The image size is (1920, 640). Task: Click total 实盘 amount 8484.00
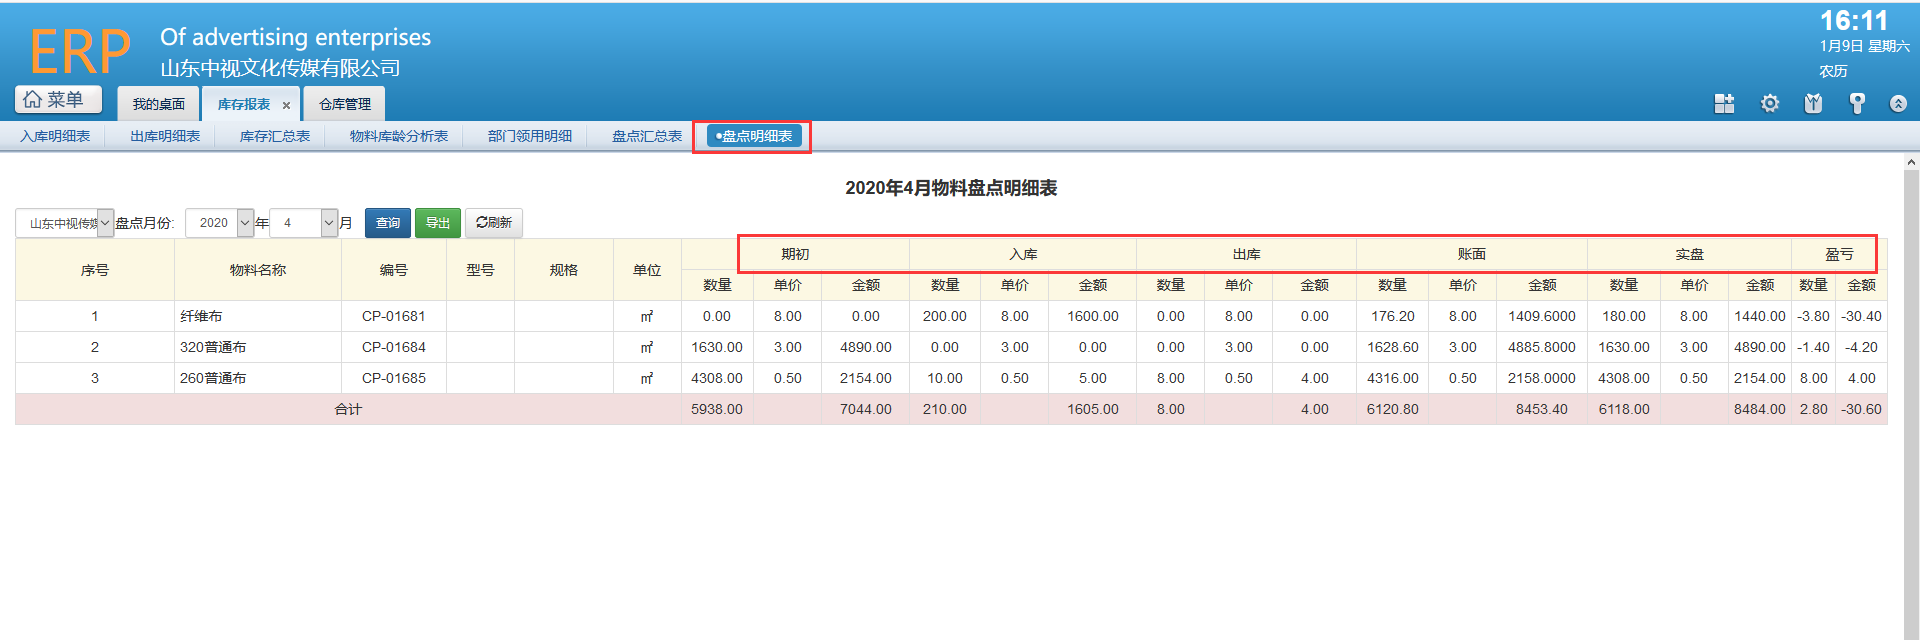click(x=1760, y=409)
